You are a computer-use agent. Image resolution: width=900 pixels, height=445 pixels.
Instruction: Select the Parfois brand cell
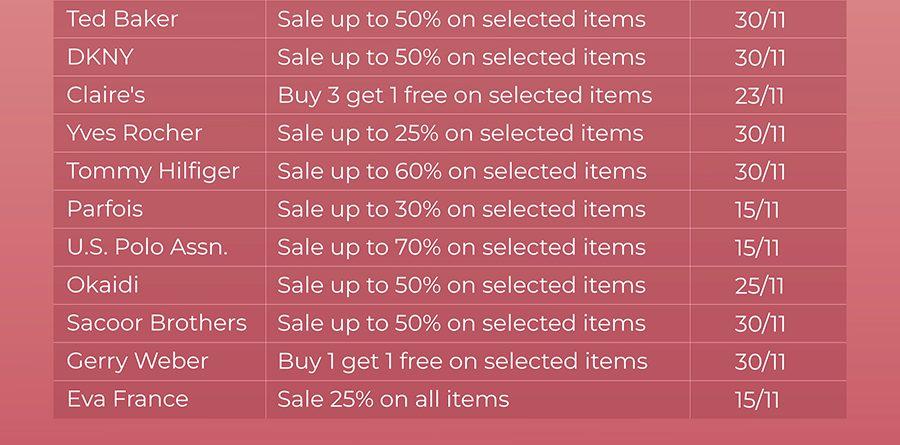pyautogui.click(x=160, y=209)
